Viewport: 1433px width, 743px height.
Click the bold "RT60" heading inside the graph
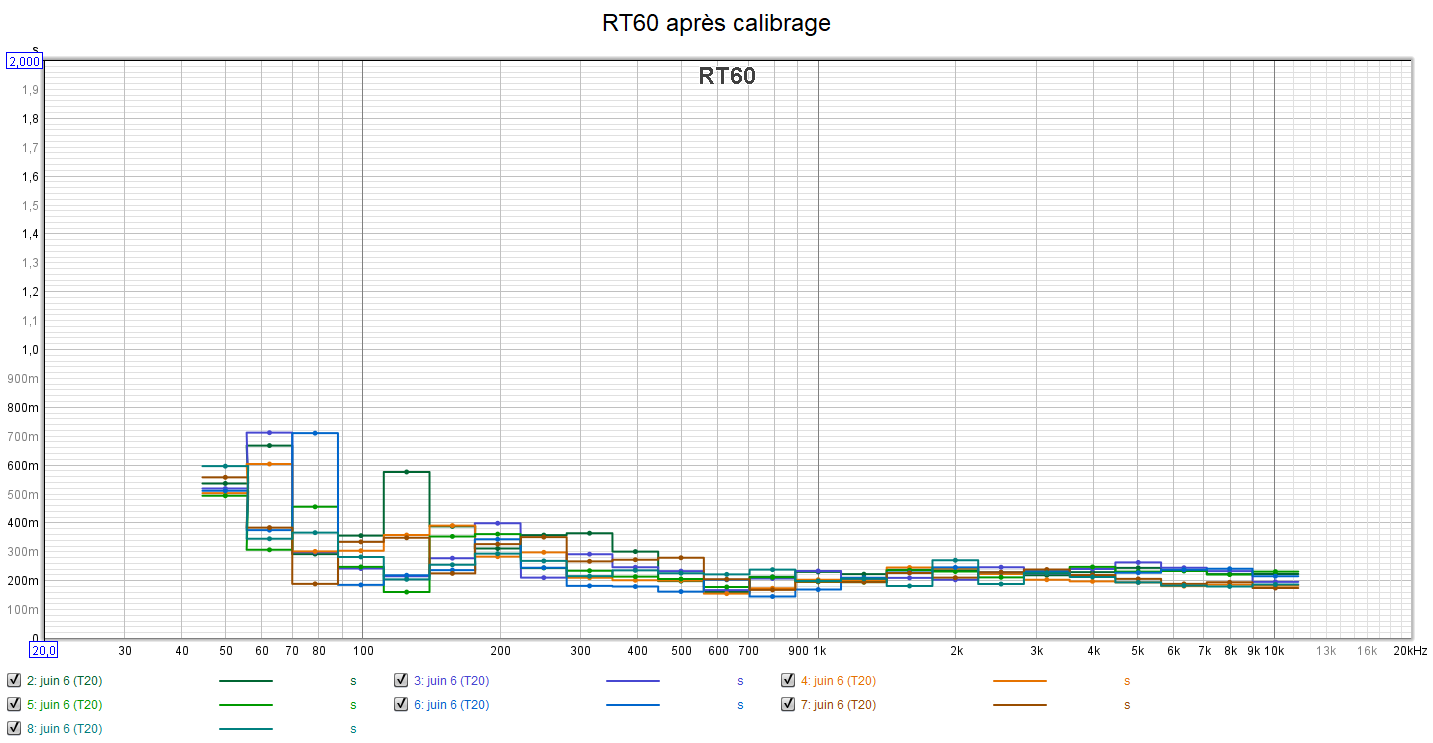(727, 76)
